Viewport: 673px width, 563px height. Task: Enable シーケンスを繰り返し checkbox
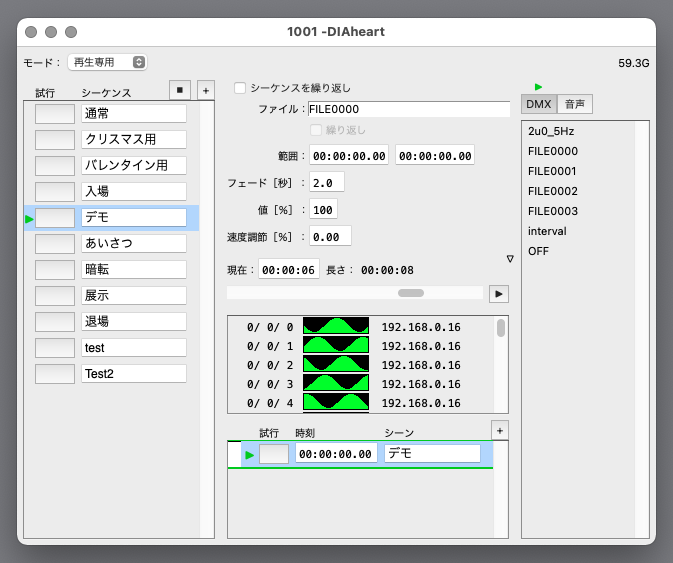pos(240,88)
